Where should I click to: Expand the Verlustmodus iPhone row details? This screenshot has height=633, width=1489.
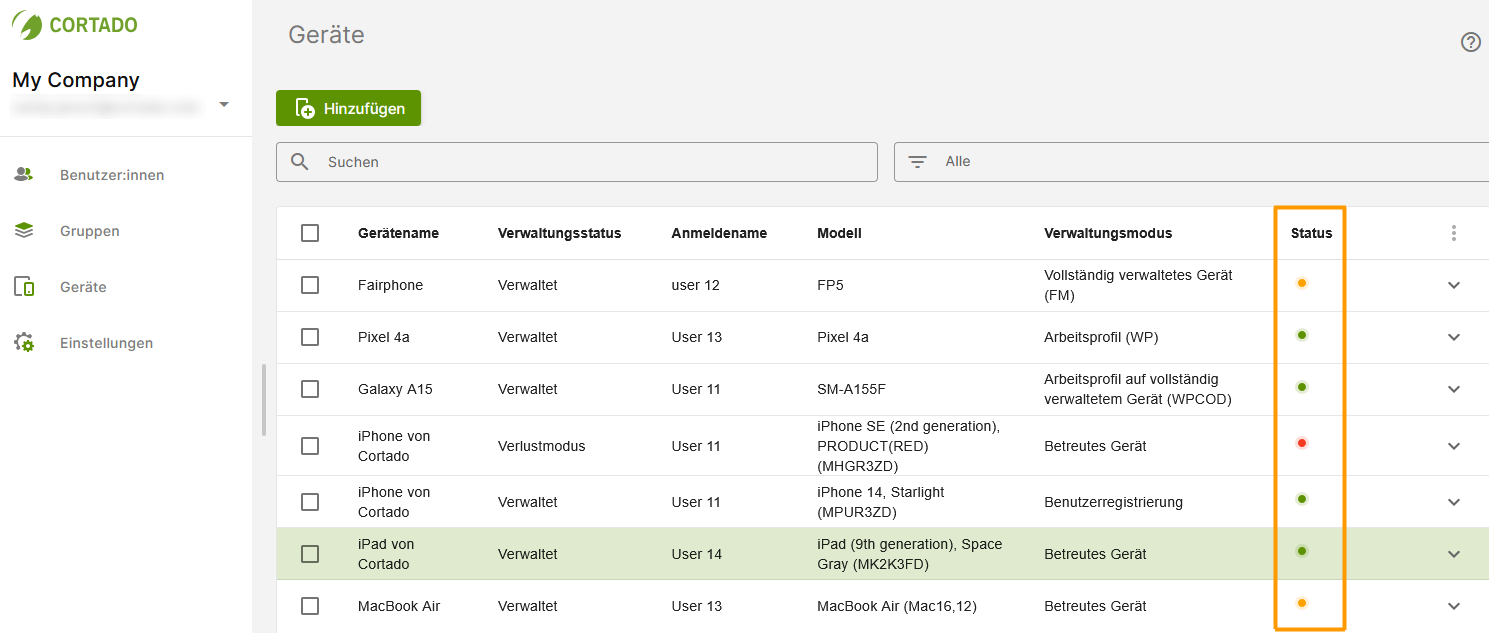pos(1454,446)
